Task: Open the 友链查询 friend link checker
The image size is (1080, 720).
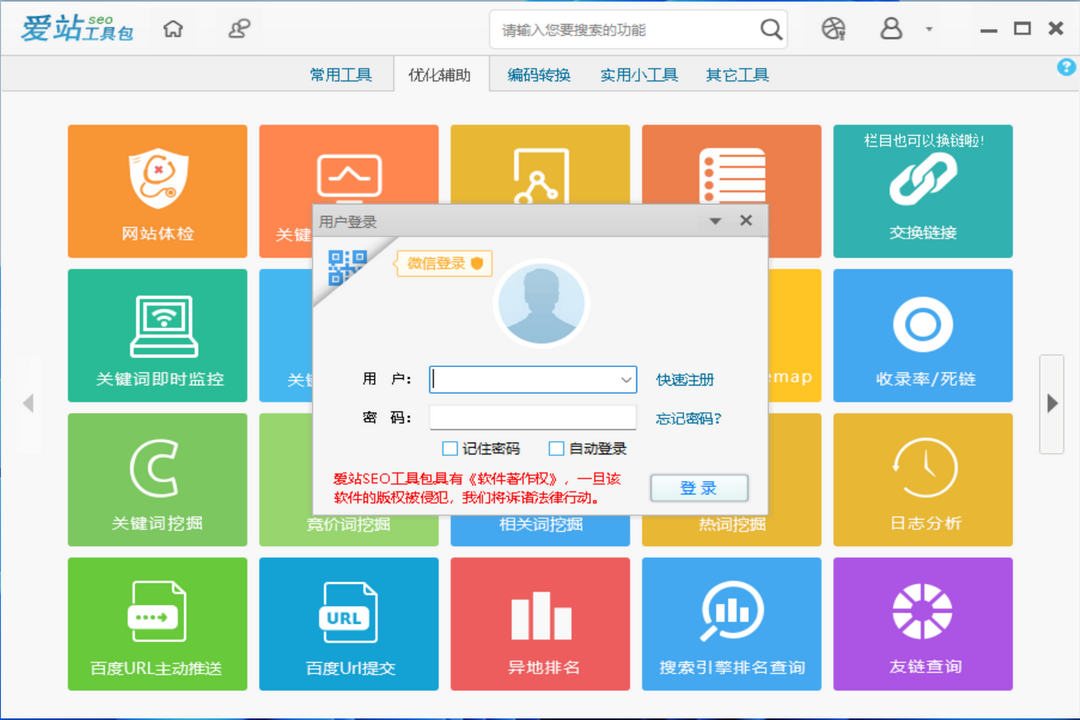Action: pos(922,624)
